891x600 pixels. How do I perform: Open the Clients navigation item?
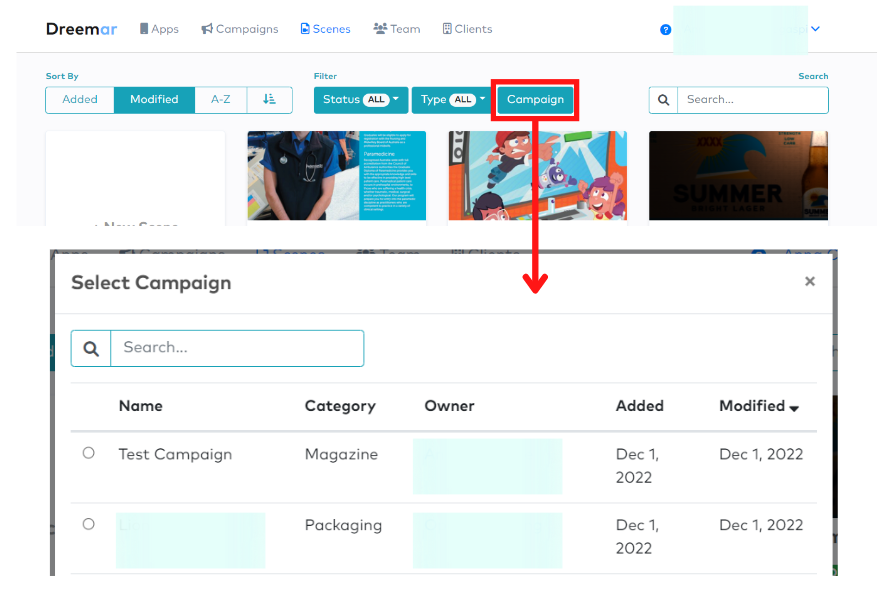(x=467, y=29)
